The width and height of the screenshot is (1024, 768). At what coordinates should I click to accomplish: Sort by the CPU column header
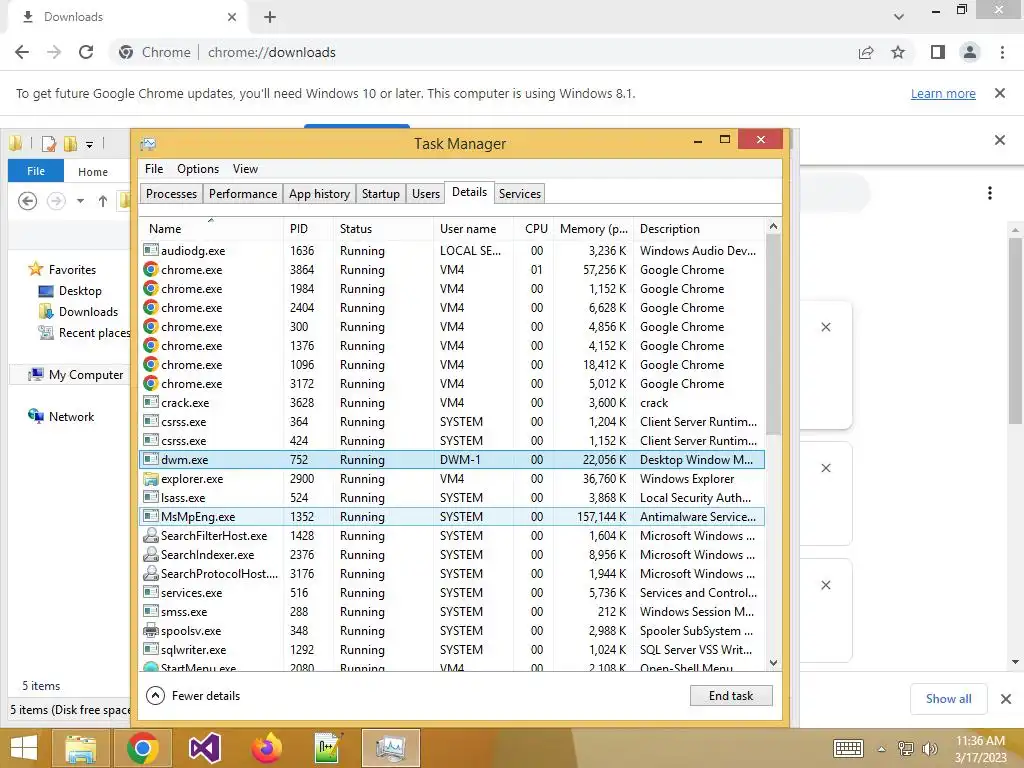(534, 229)
